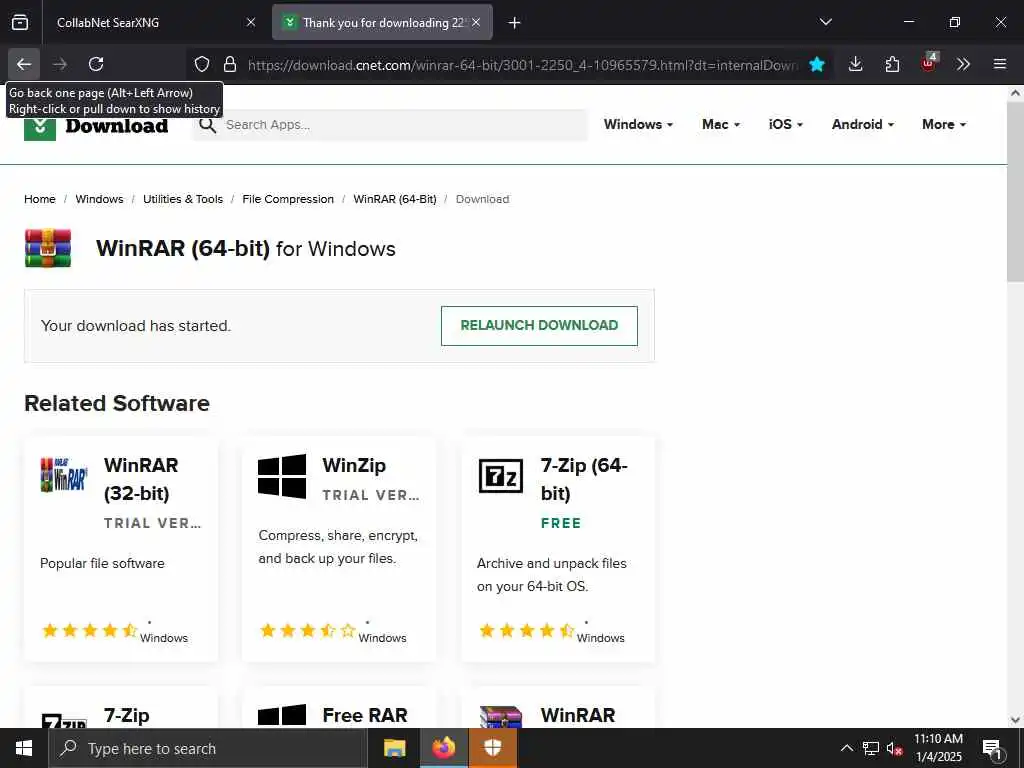This screenshot has height=768, width=1024.
Task: Click page vertical scrollbar thumb
Action: coord(1015,193)
